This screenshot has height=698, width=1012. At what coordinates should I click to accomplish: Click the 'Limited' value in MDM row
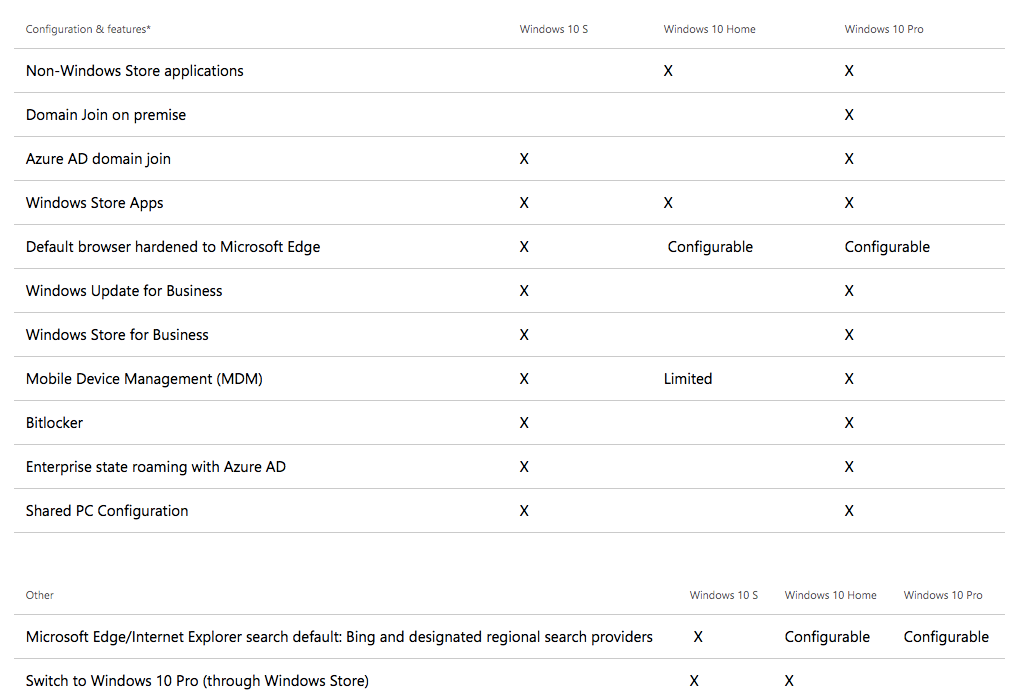(688, 379)
